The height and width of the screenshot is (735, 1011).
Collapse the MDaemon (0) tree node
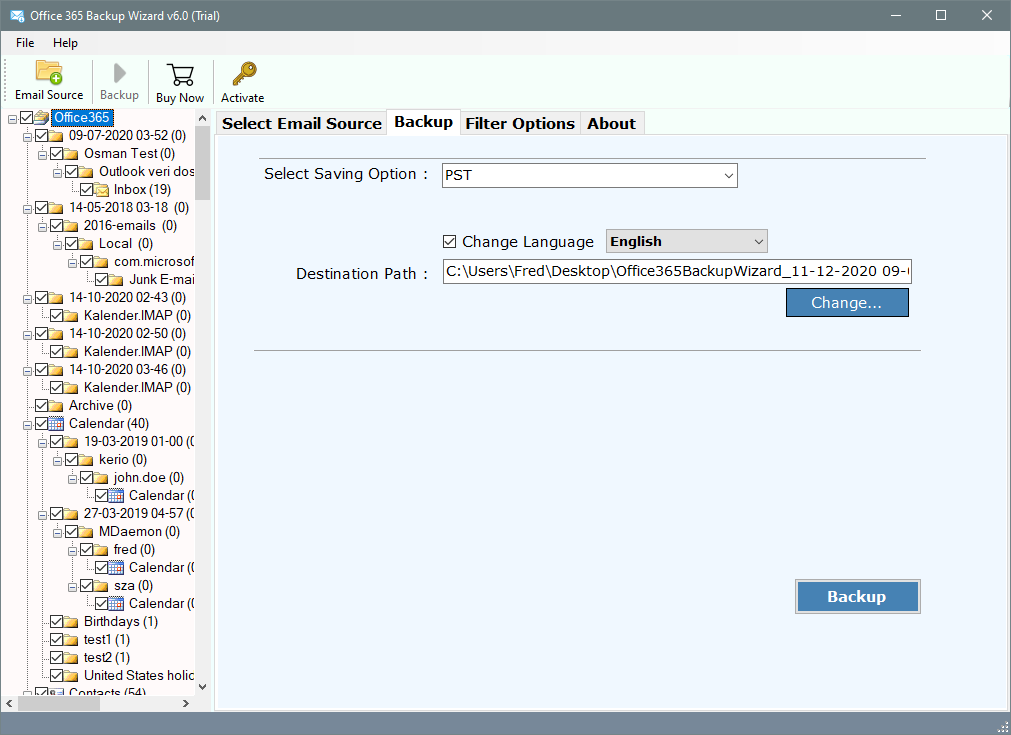point(57,533)
